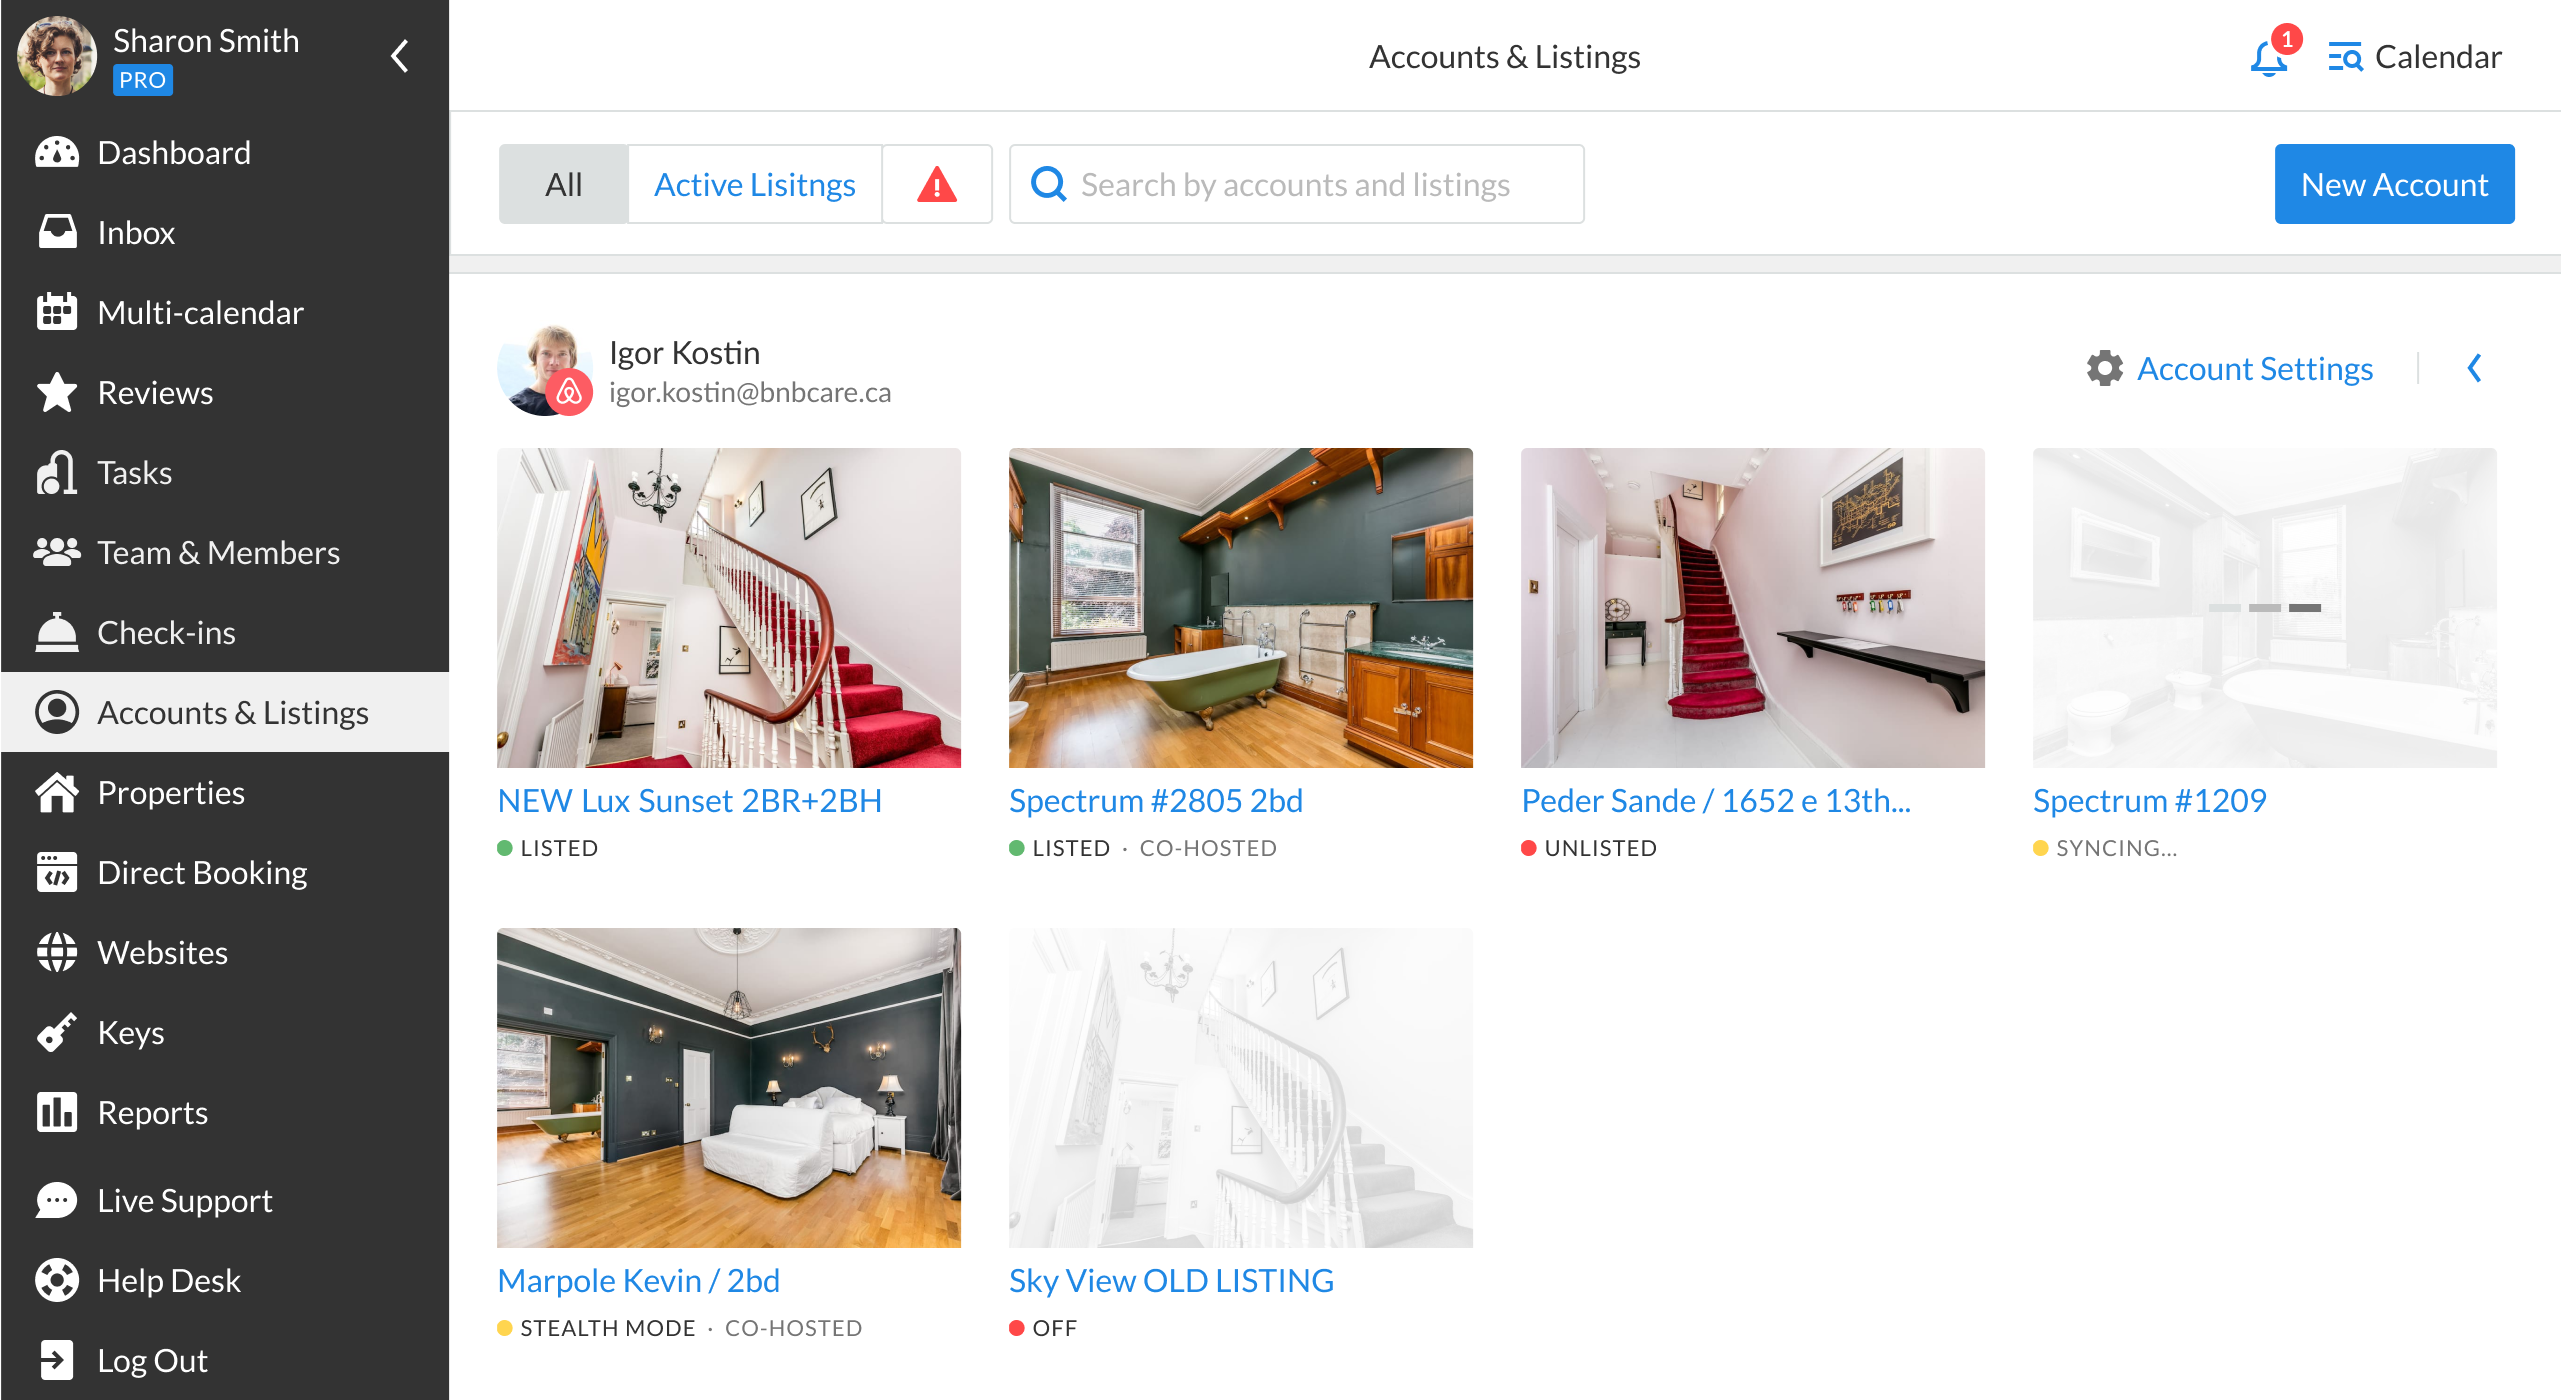The width and height of the screenshot is (2561, 1400).
Task: Go to Multi-calendar in sidebar
Action: 200,313
